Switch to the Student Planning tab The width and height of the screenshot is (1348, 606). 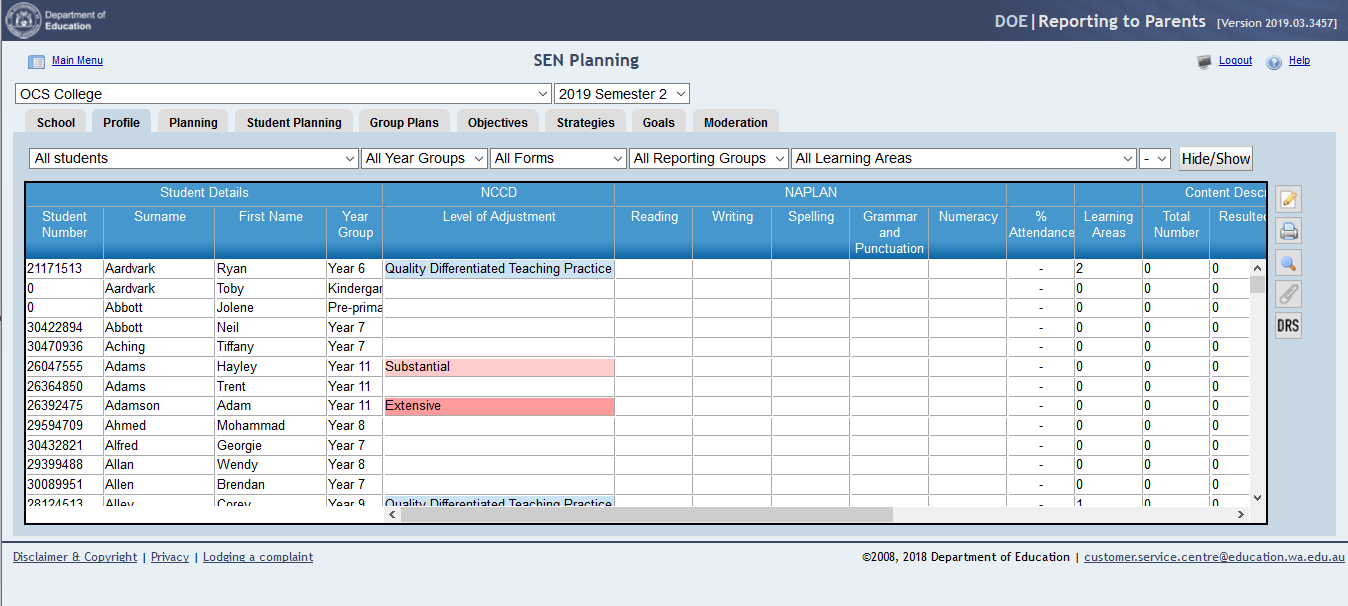pos(294,123)
